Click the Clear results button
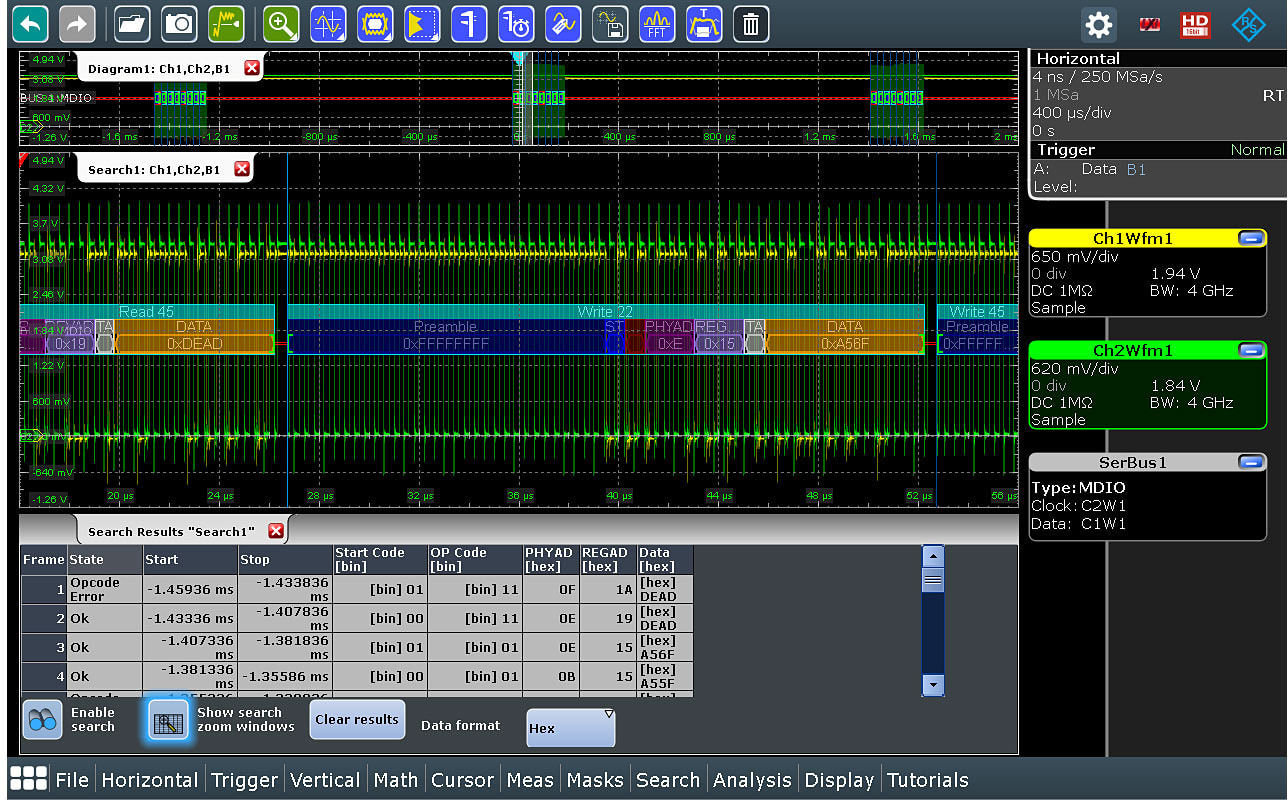This screenshot has height=800, width=1288. point(356,719)
